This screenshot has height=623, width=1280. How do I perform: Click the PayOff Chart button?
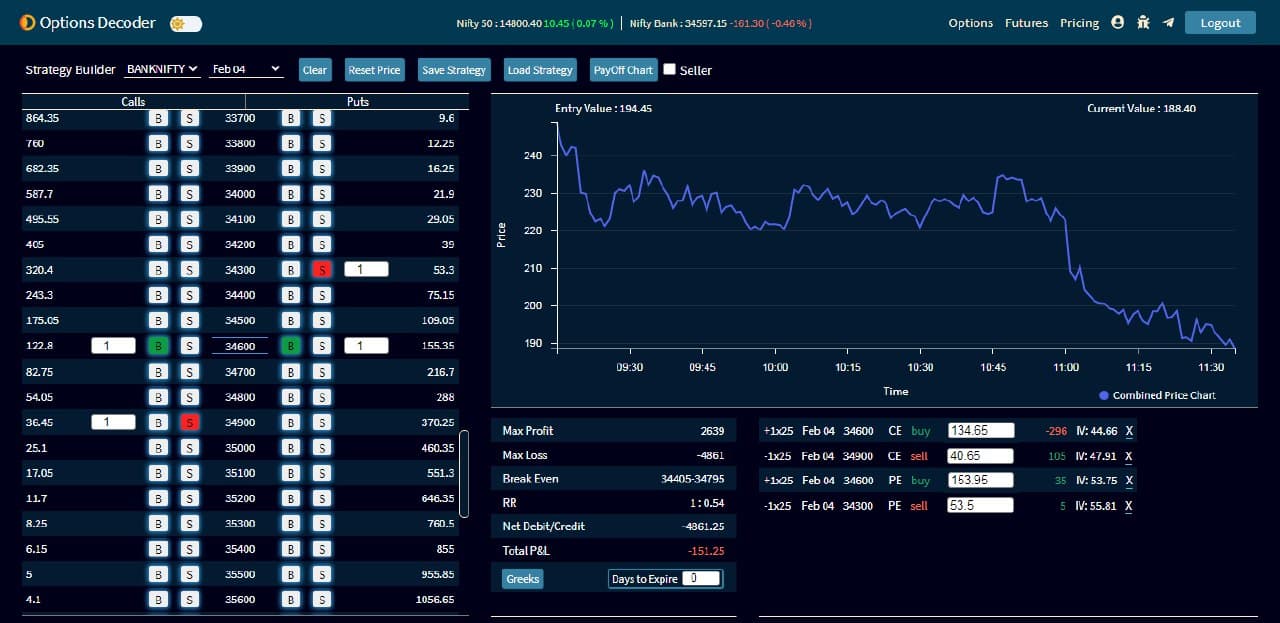pos(623,69)
